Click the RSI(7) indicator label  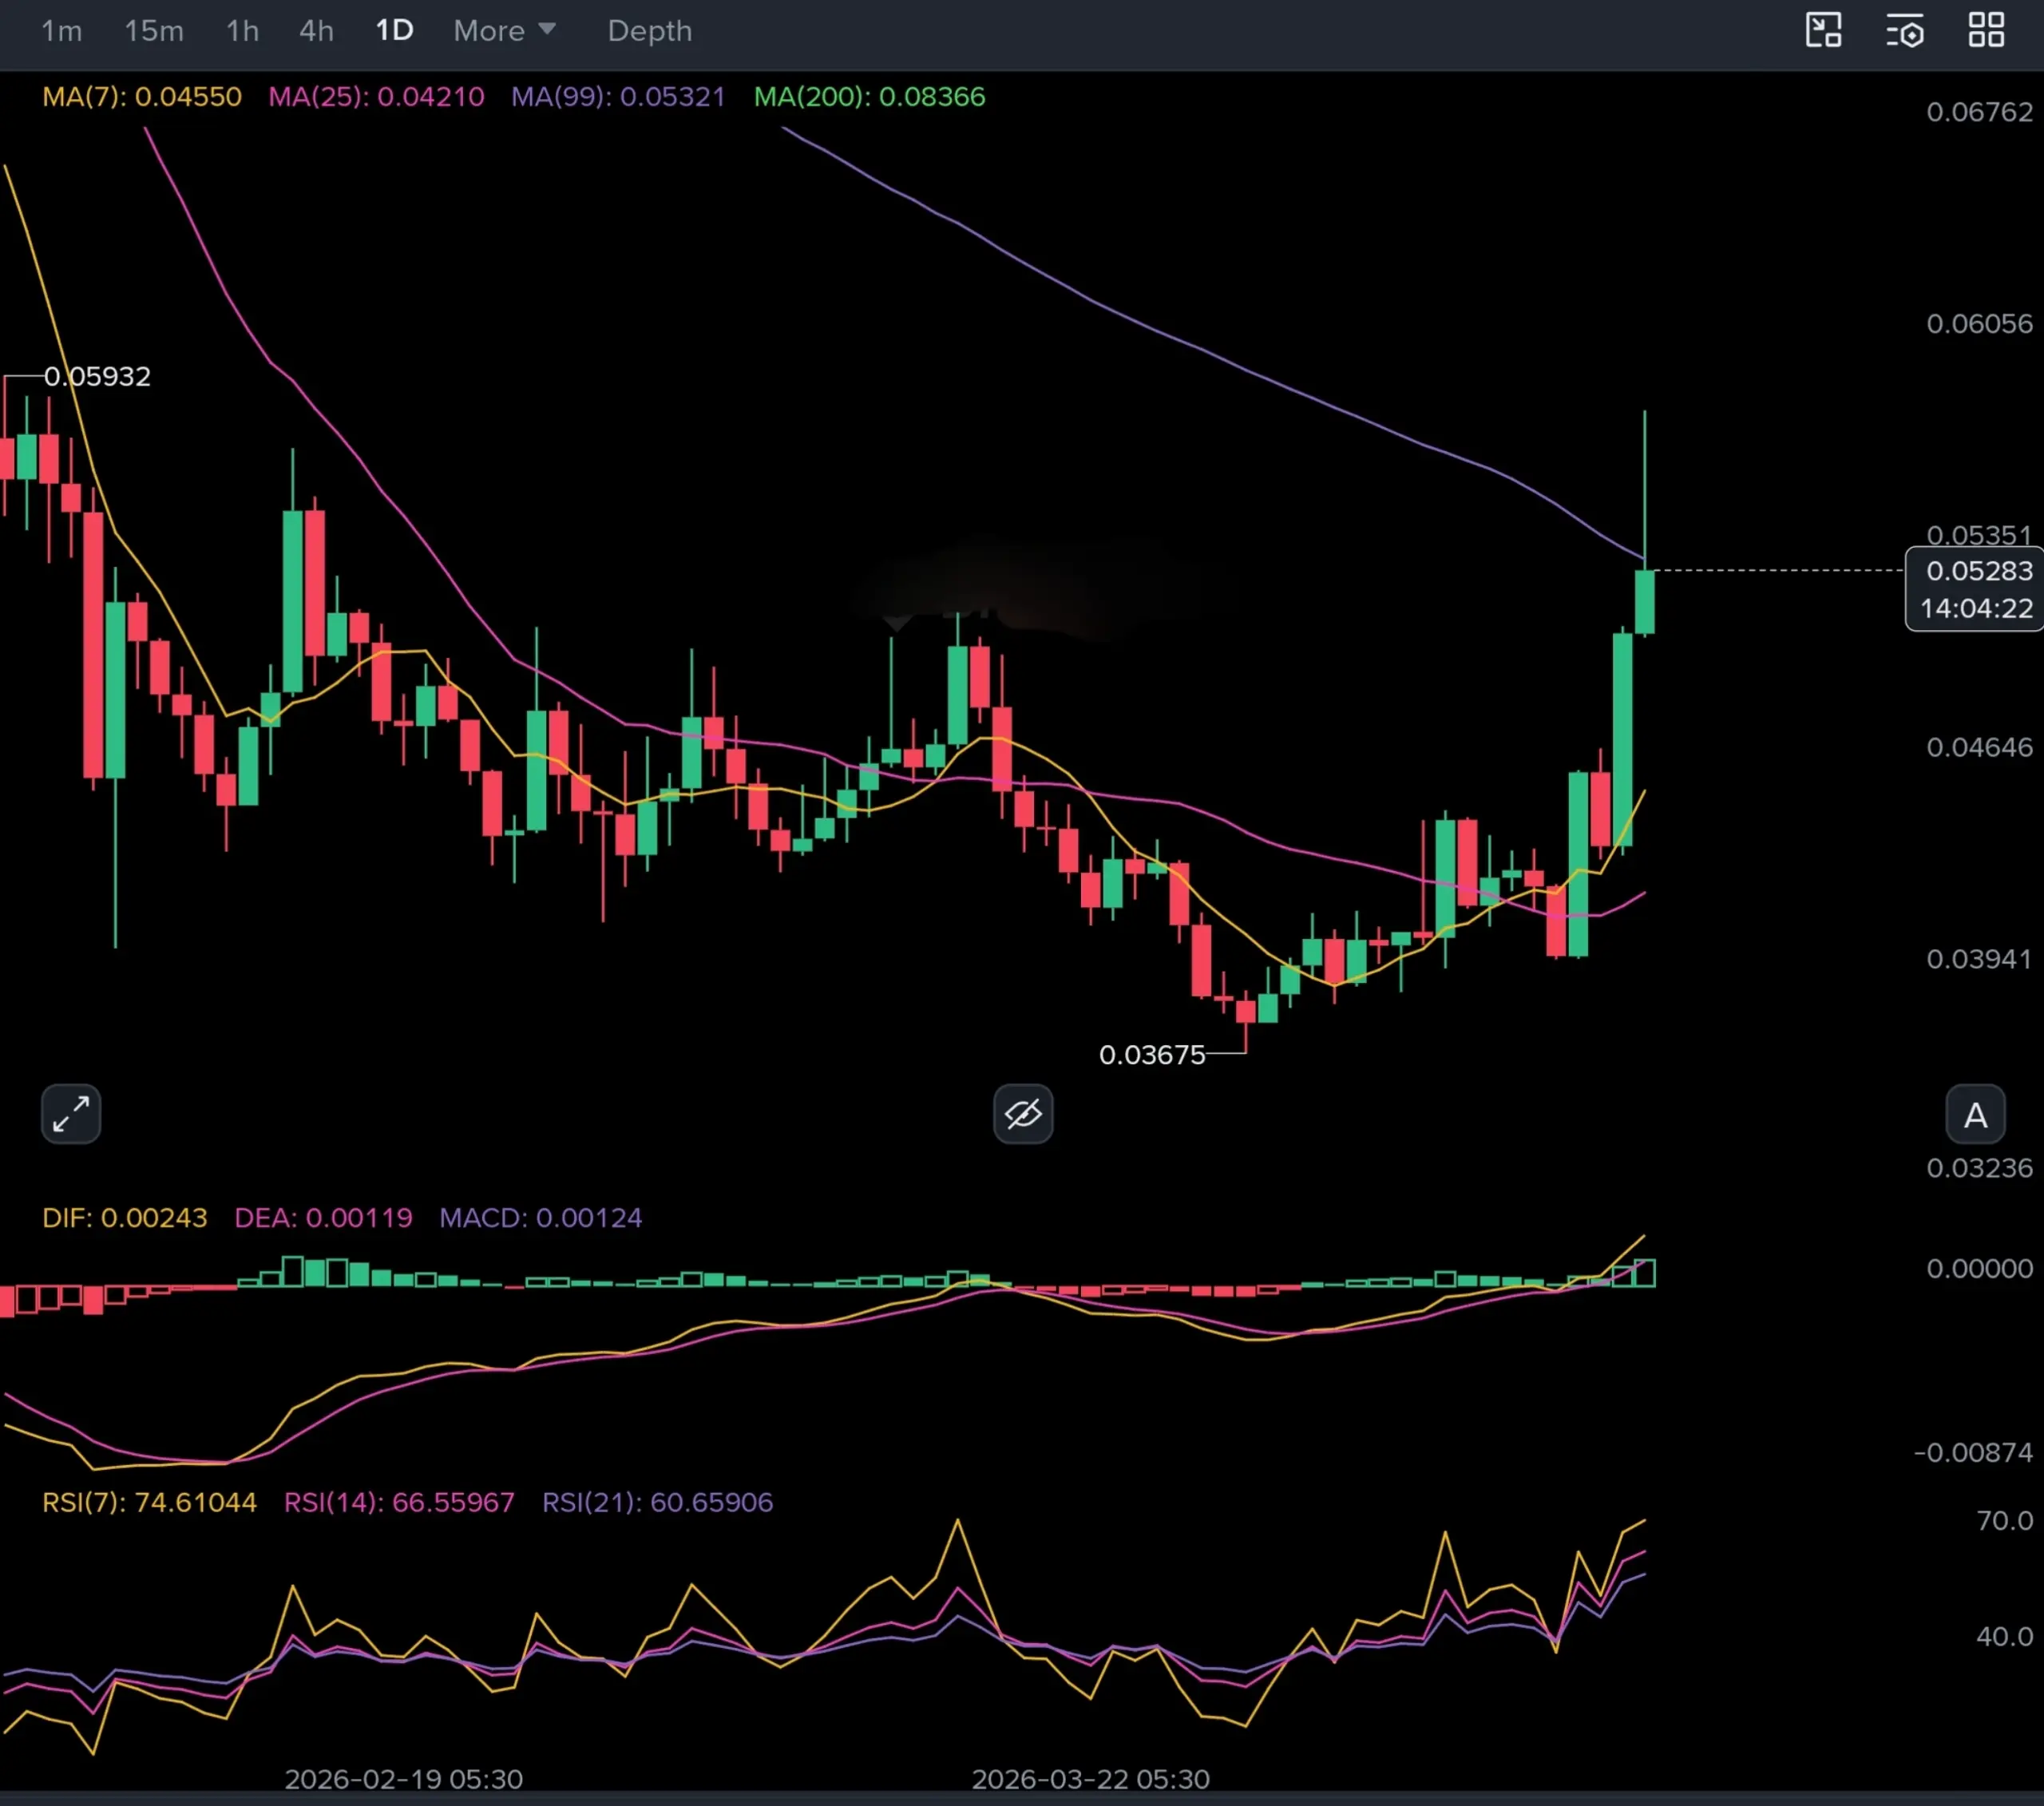click(149, 1502)
